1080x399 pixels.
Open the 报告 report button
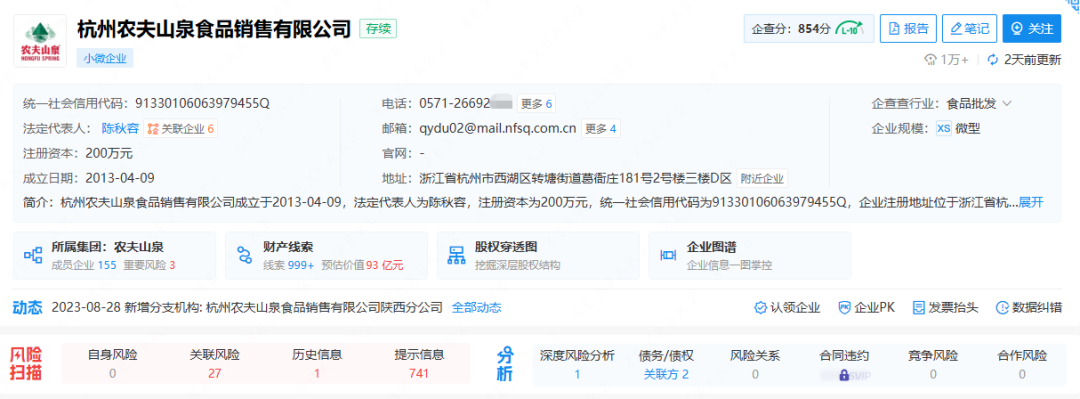point(908,28)
